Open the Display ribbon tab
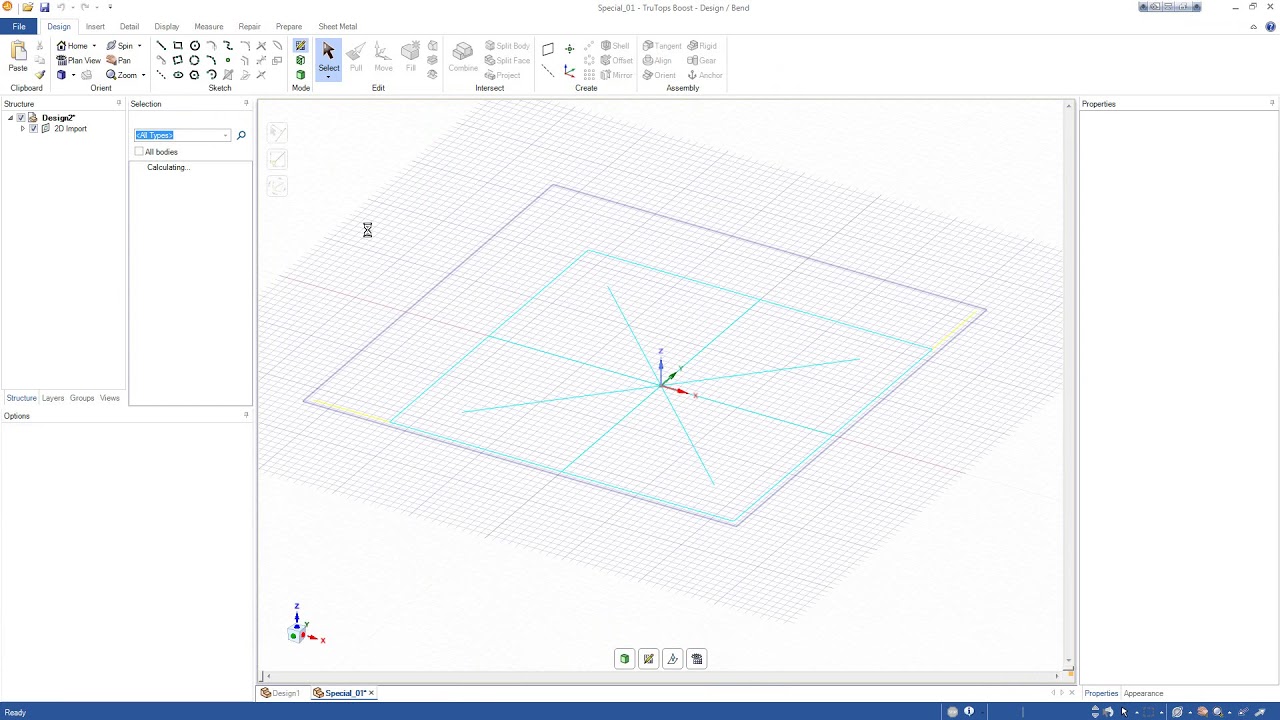This screenshot has height=720, width=1280. pos(166,27)
